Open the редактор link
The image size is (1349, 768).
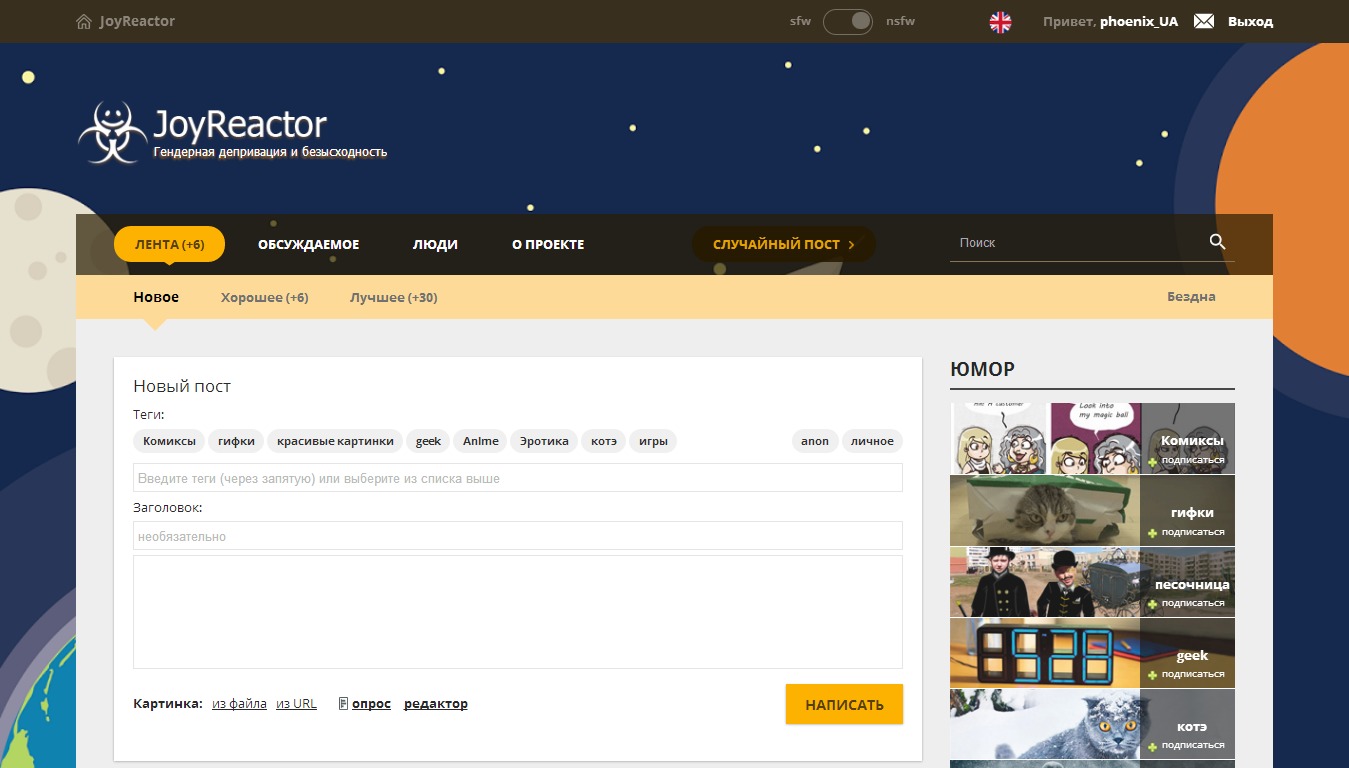(x=435, y=703)
